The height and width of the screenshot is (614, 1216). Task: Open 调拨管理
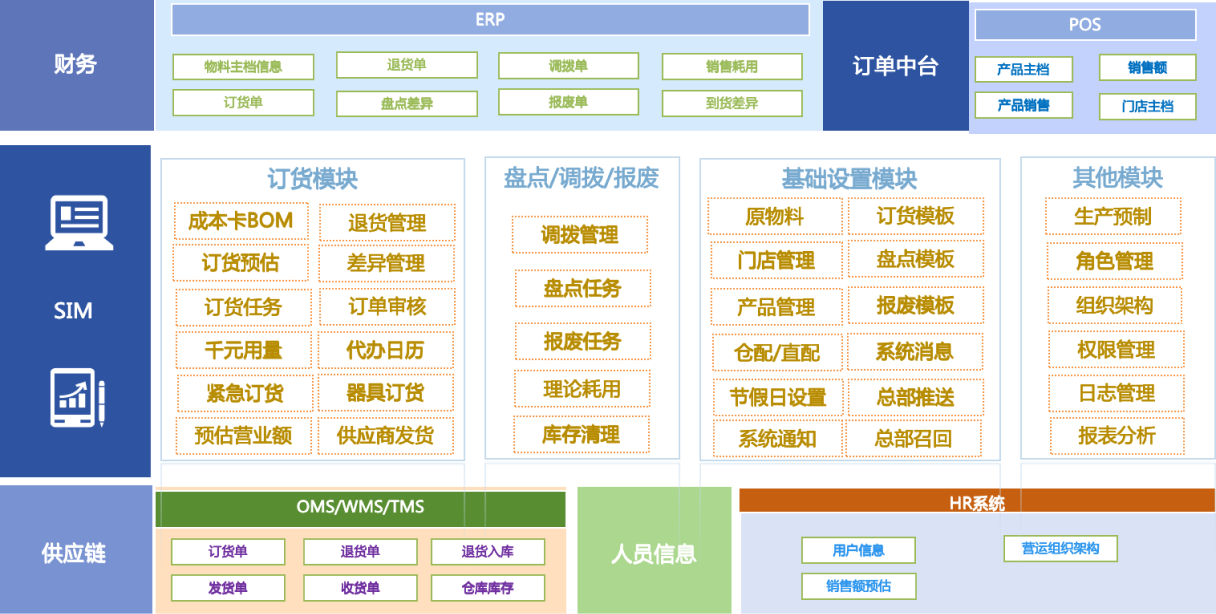[580, 235]
